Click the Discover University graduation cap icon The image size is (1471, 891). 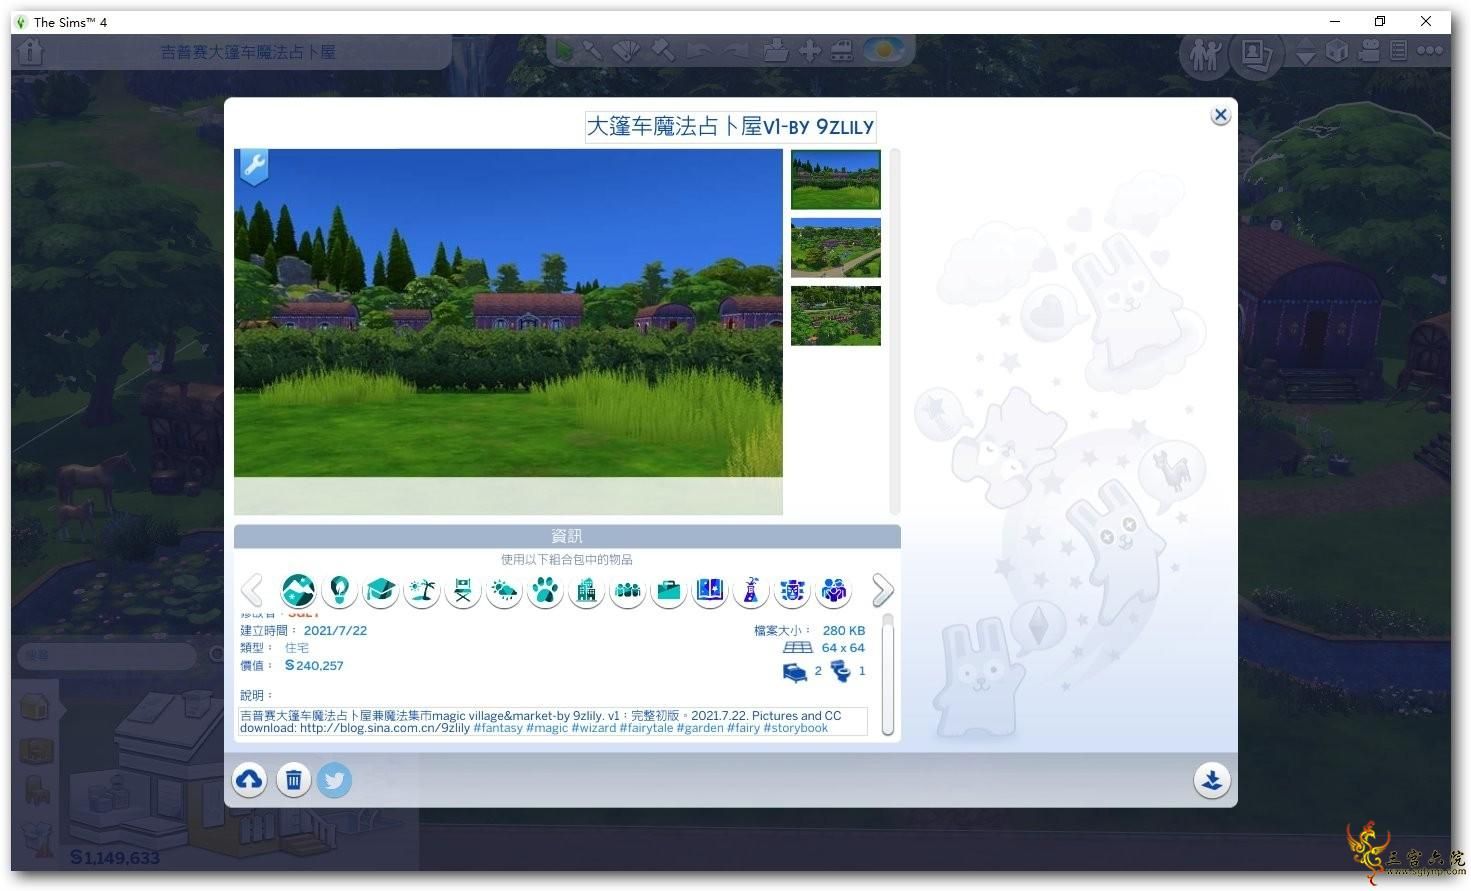380,591
